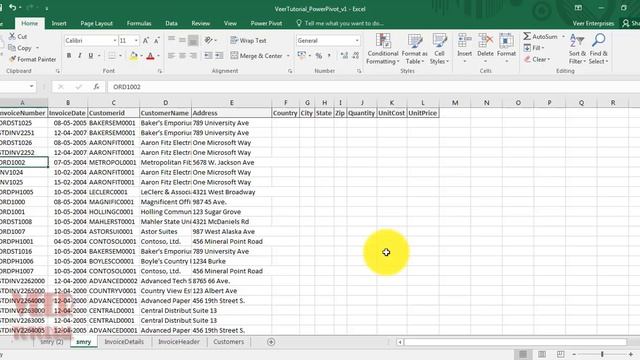640x360 pixels.
Task: Click the Insert cells icon
Action: [x=464, y=41]
